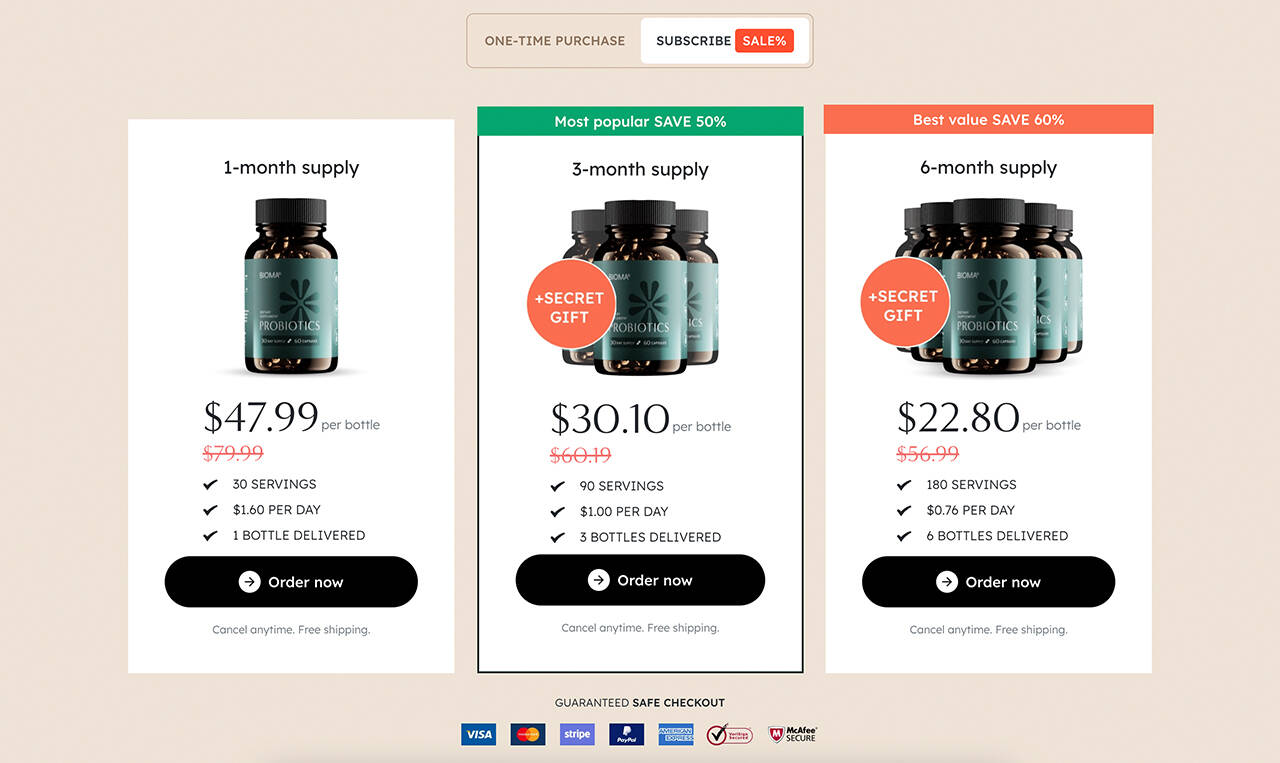Click the Secret Gift badge on 3-month plan
The width and height of the screenshot is (1280, 763).
[x=570, y=304]
